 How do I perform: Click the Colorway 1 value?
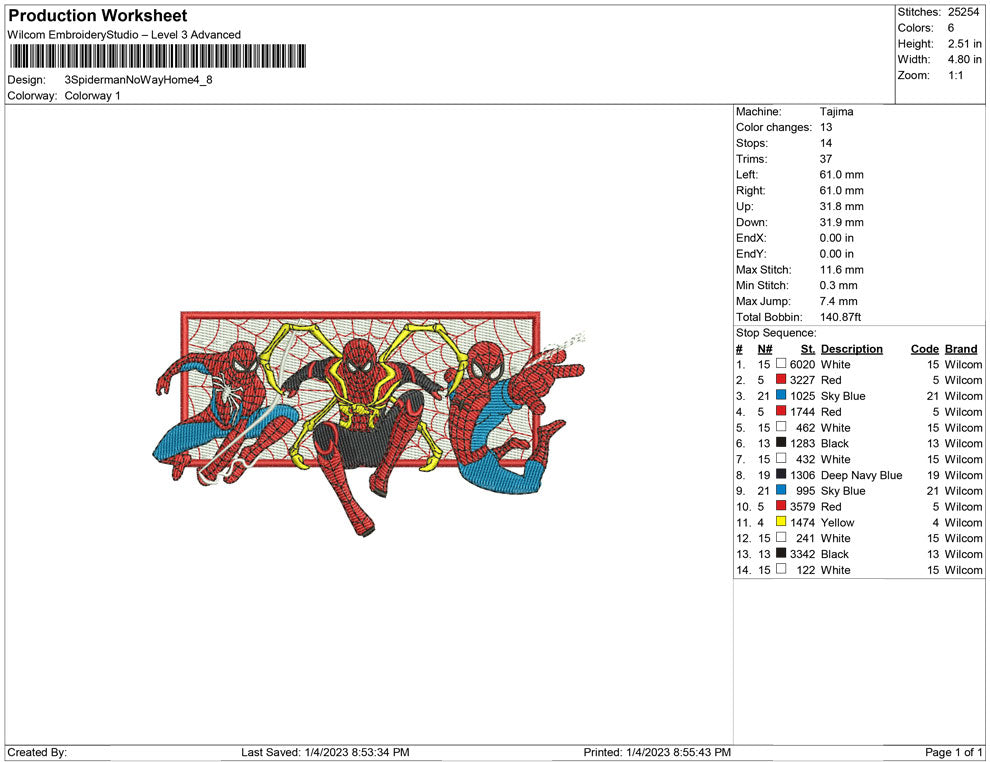[92, 96]
